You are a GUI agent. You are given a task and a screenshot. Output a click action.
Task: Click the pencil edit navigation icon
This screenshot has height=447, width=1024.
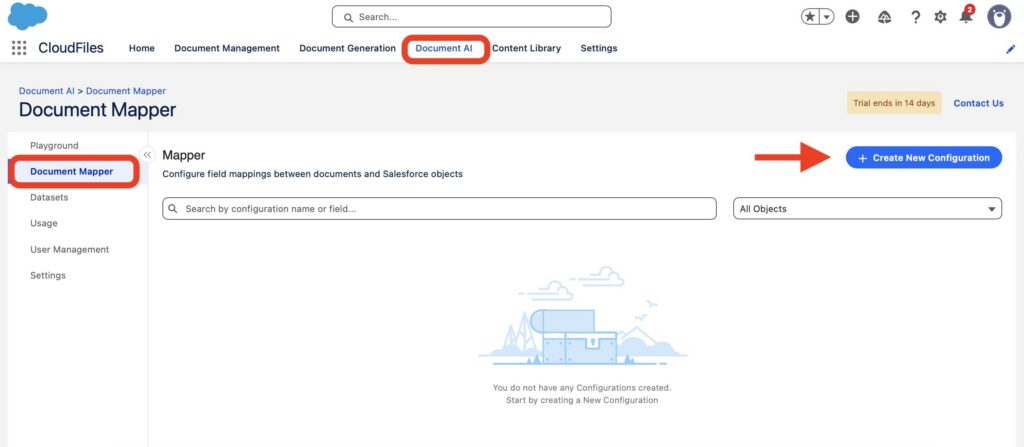coord(1010,49)
